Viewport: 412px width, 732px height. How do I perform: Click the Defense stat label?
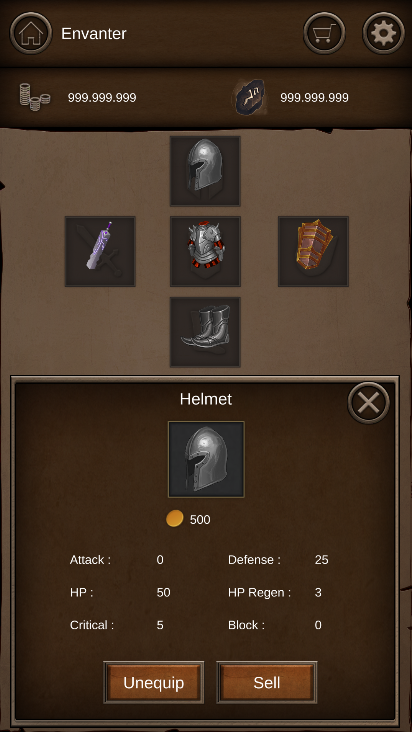pyautogui.click(x=254, y=560)
